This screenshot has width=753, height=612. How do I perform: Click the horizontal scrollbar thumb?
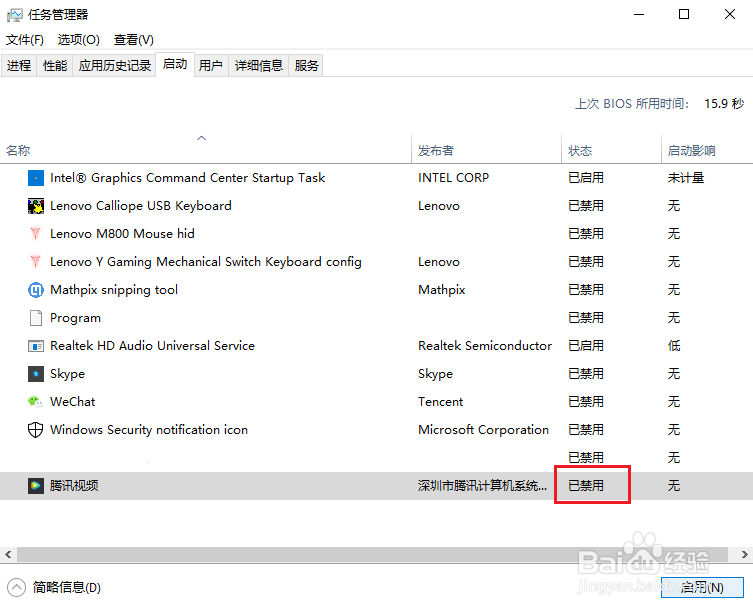pos(372,554)
